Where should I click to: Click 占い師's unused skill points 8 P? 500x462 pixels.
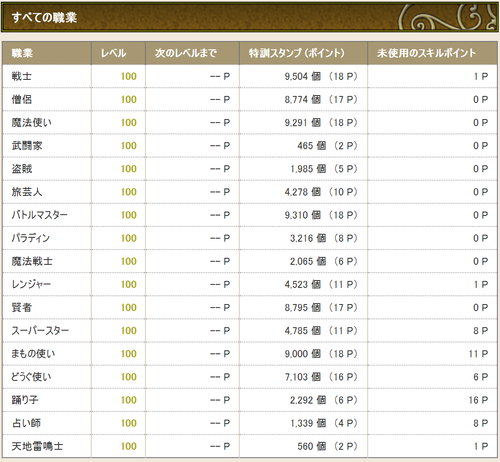(x=481, y=423)
